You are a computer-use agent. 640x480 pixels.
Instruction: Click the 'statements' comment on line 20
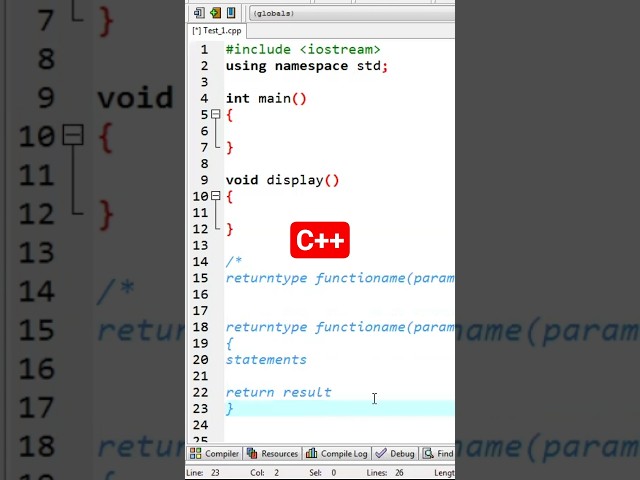pyautogui.click(x=266, y=360)
